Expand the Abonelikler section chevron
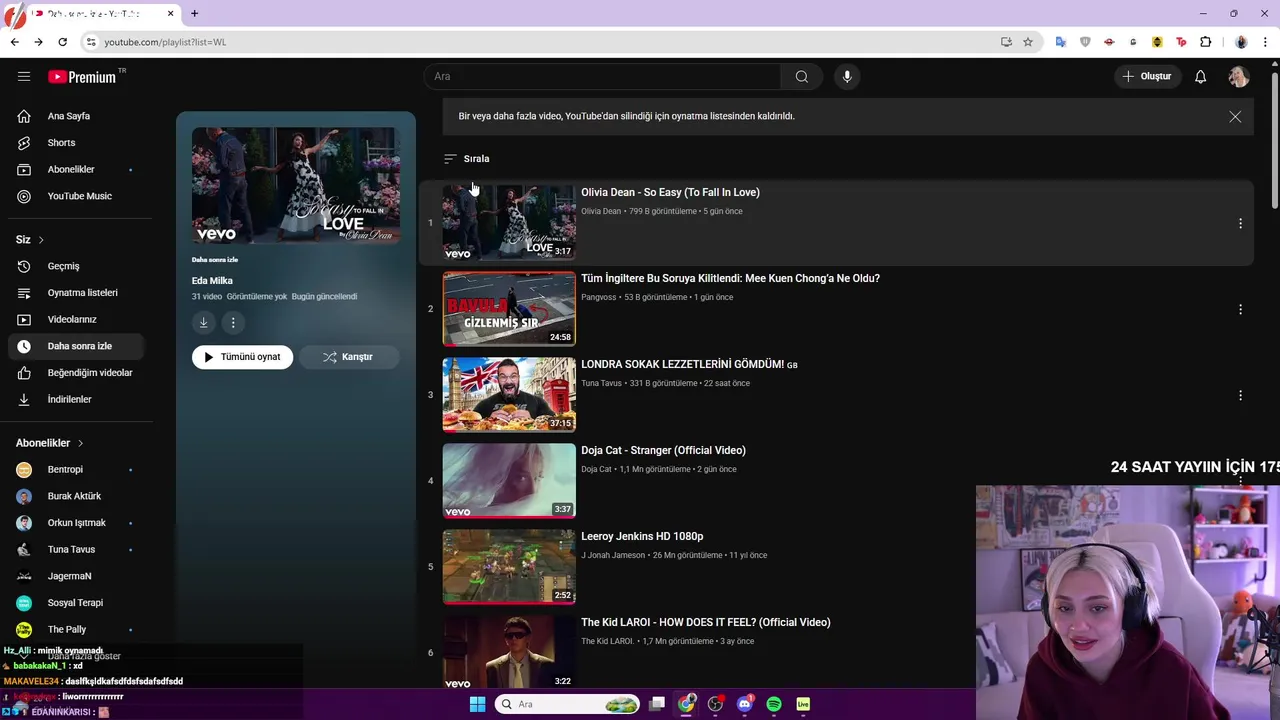Viewport: 1280px width, 720px height. click(80, 443)
